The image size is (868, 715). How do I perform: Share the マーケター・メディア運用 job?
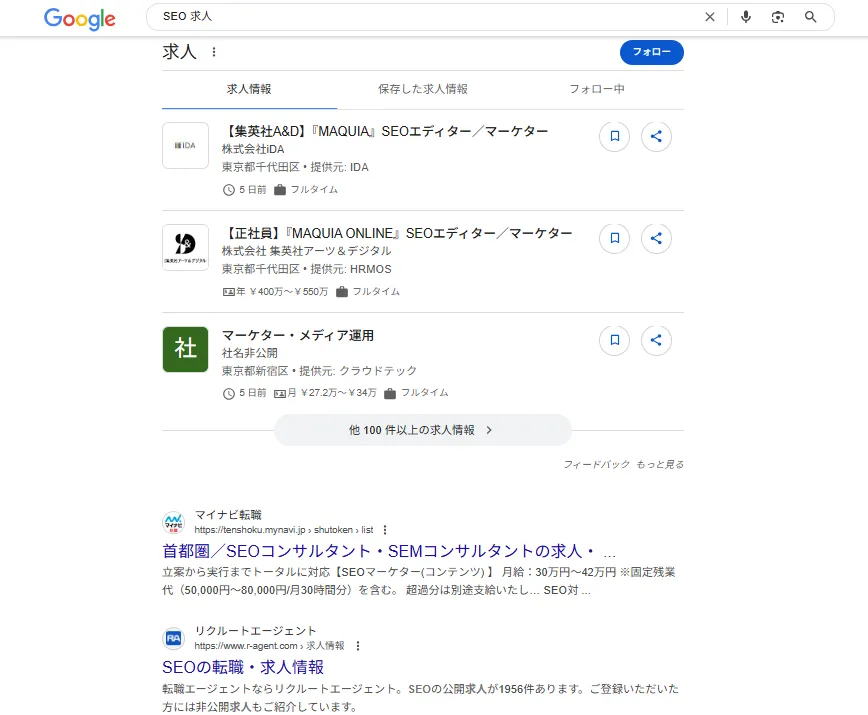pyautogui.click(x=656, y=340)
